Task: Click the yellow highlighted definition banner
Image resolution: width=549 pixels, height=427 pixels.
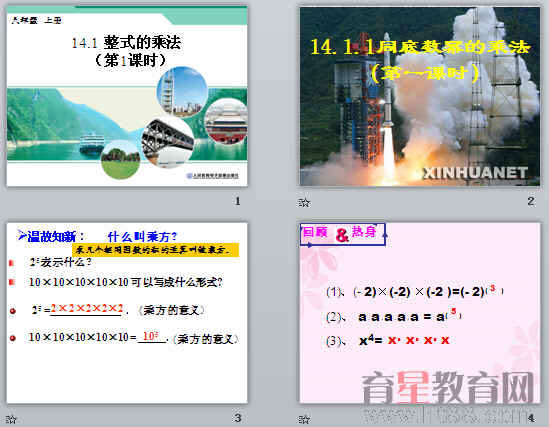Action: click(156, 250)
